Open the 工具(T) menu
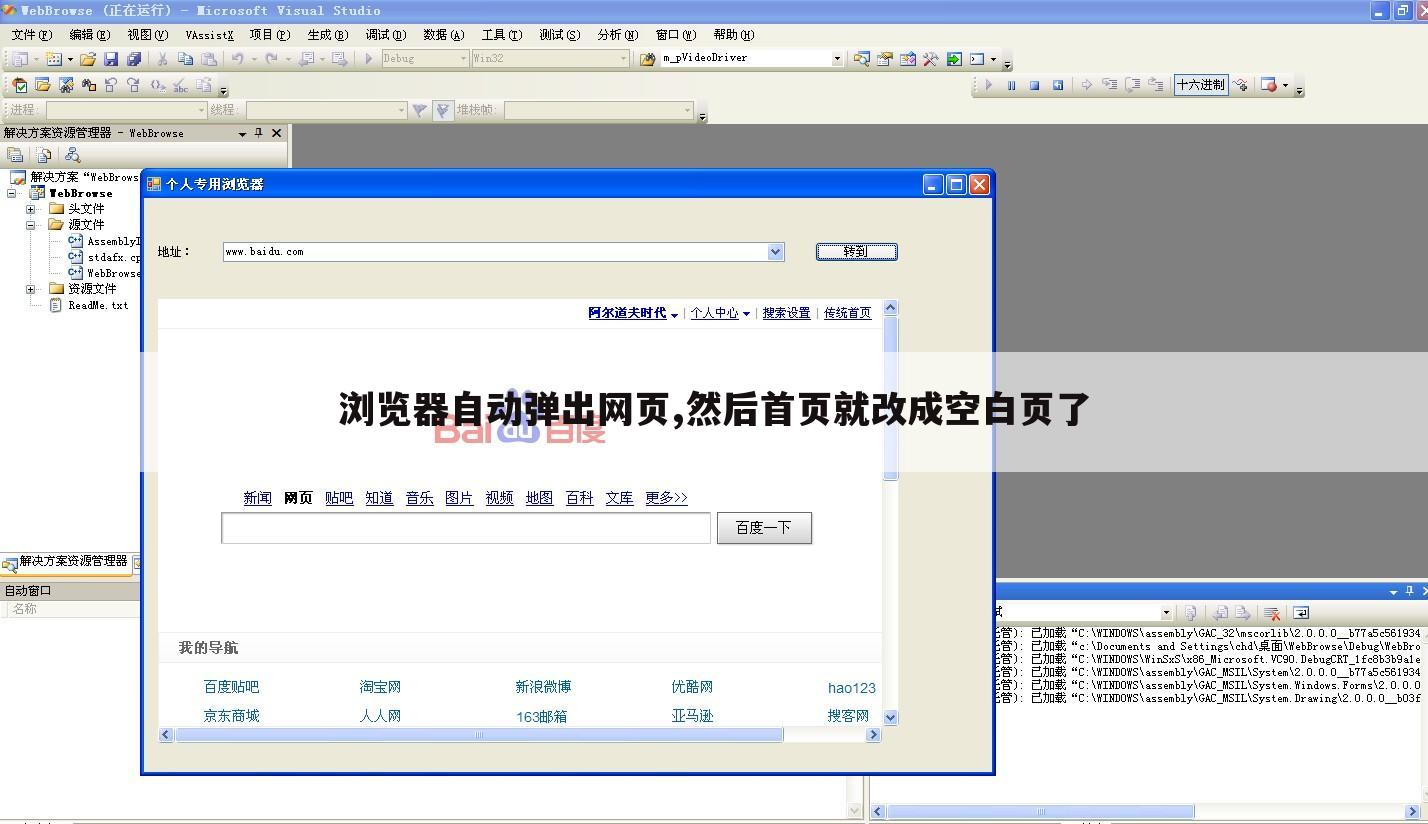1428x824 pixels. [501, 35]
